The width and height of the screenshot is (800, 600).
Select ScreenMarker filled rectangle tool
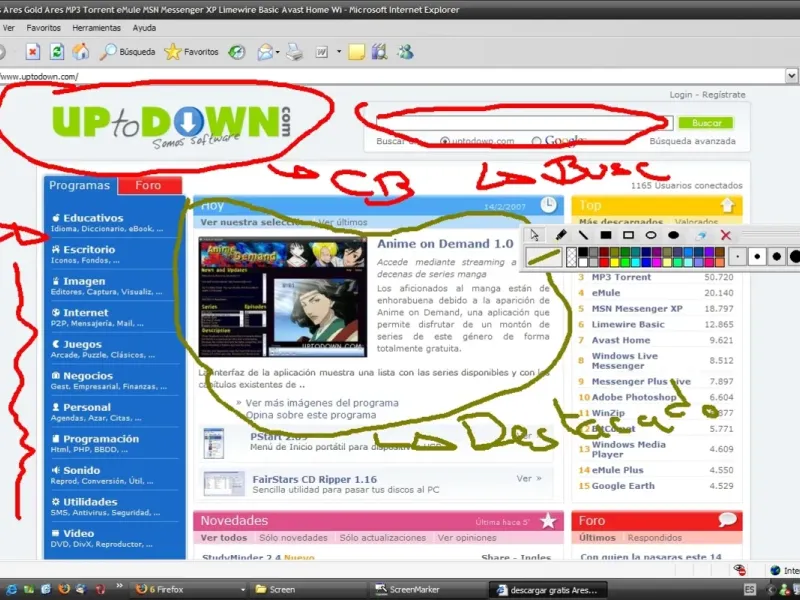(606, 235)
